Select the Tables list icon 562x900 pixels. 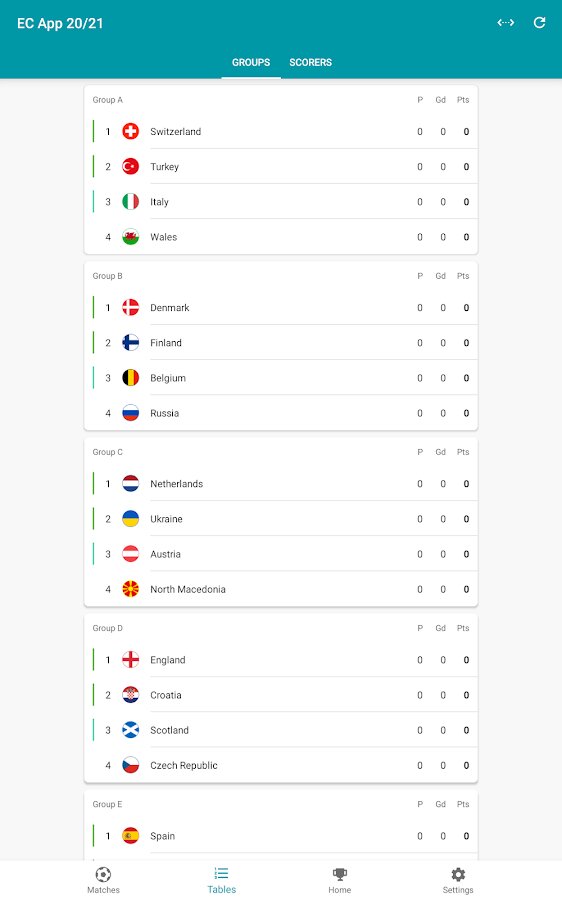(x=222, y=873)
